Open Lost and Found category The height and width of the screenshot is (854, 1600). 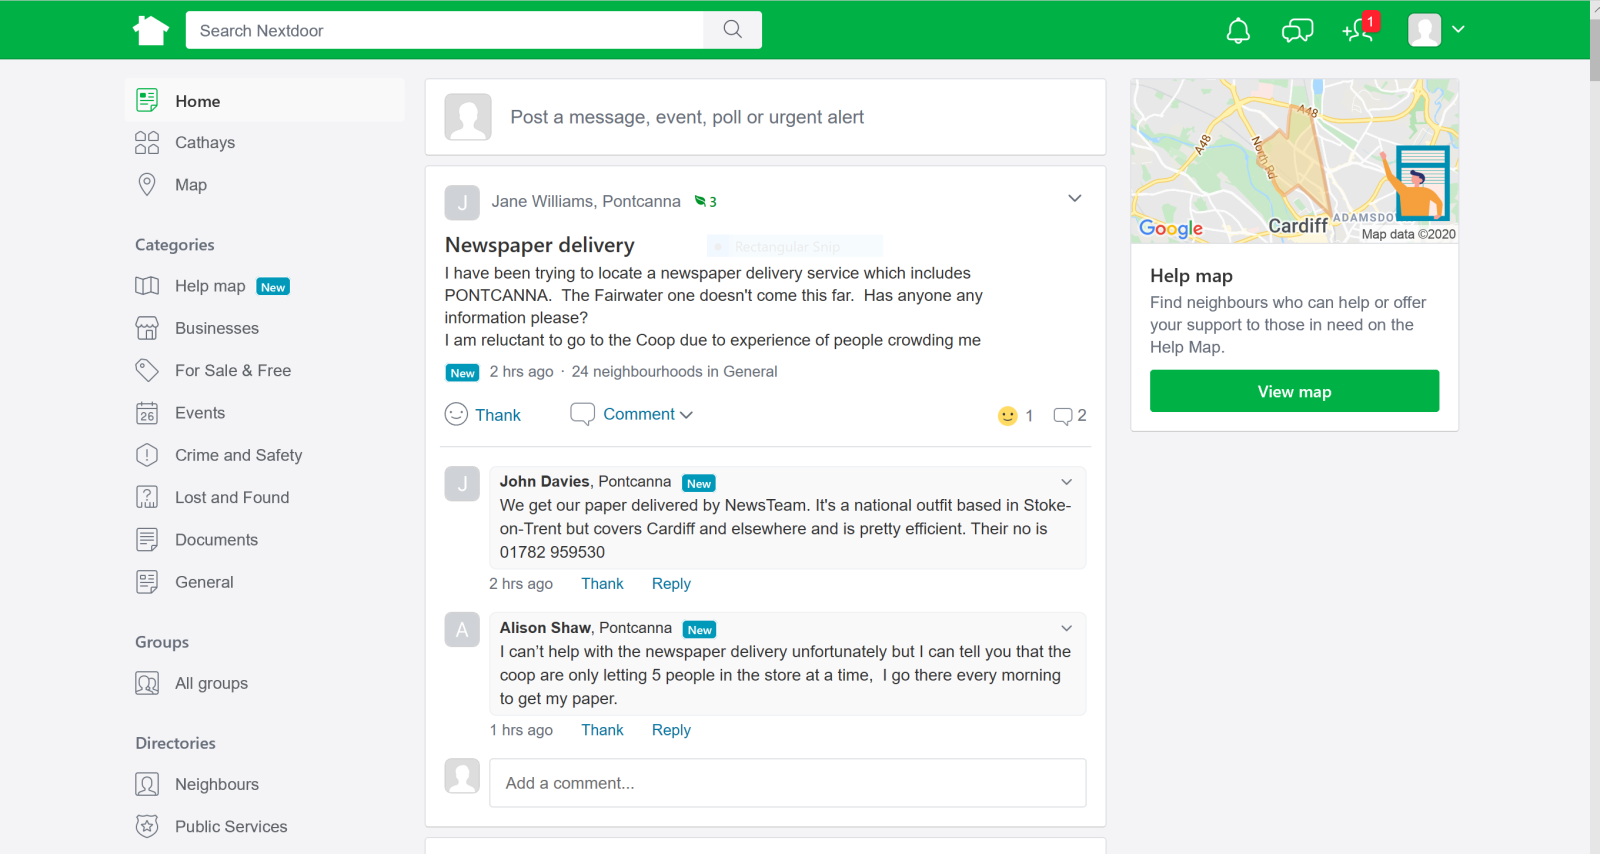pos(232,497)
